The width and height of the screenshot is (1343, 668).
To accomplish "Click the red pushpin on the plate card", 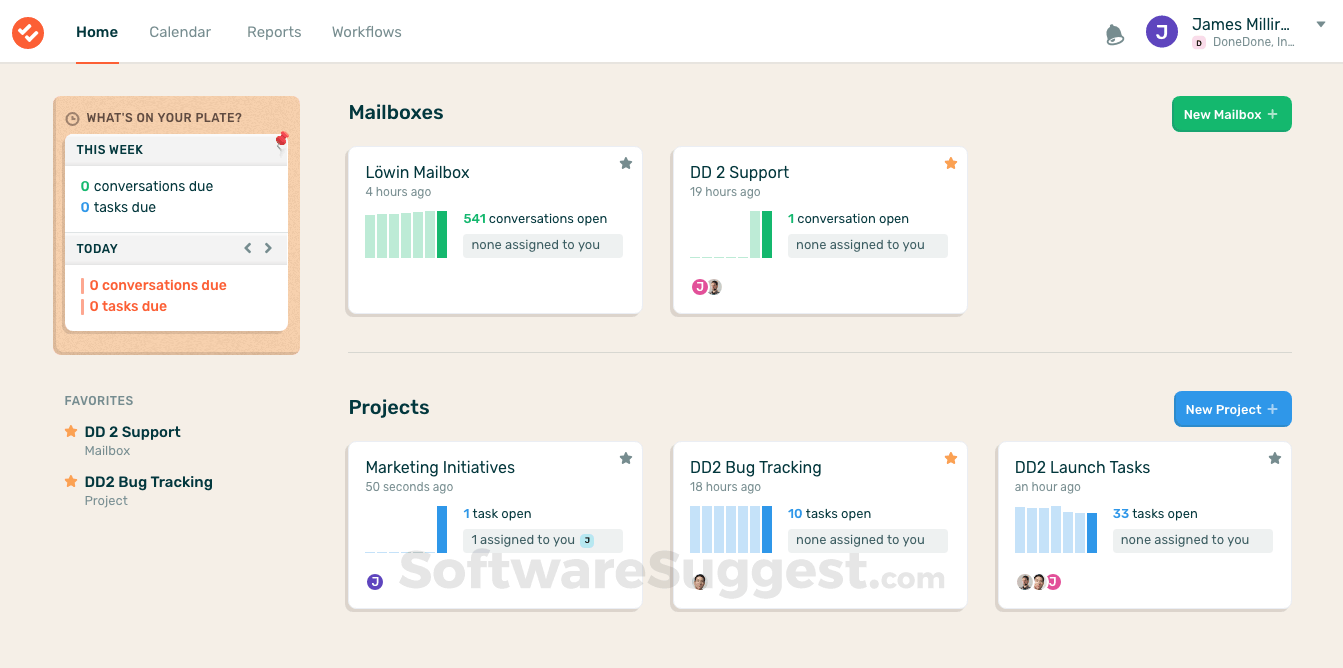I will coord(282,139).
